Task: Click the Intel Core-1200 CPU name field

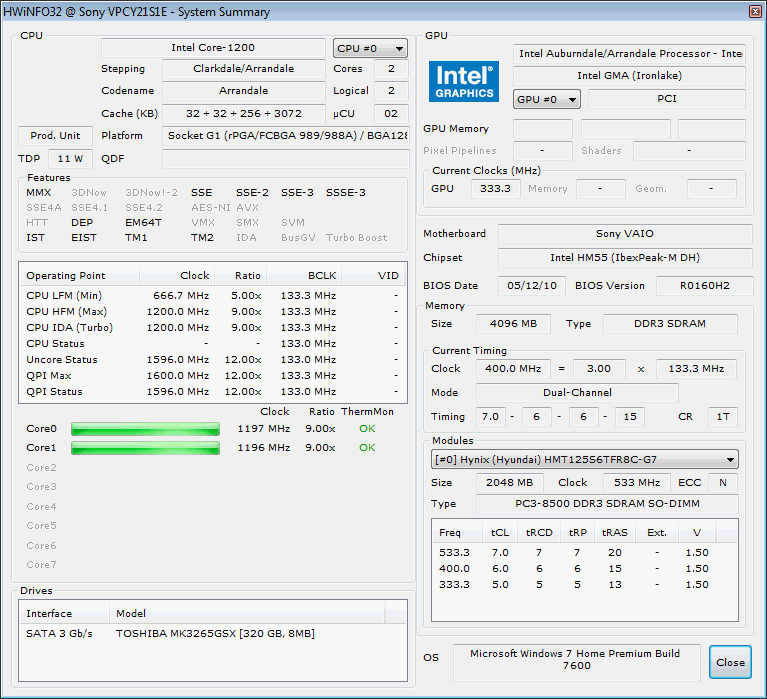Action: coord(213,48)
